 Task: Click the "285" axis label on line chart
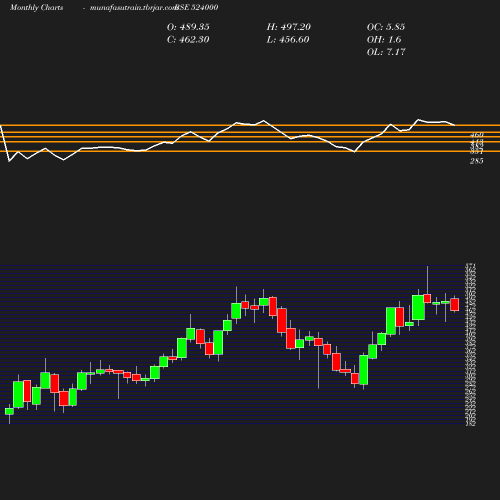[477, 161]
